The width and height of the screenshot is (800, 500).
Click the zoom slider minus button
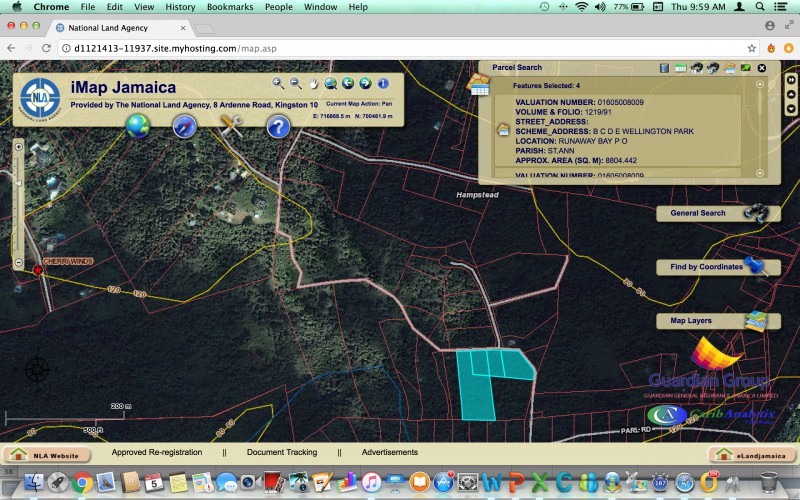tap(19, 263)
